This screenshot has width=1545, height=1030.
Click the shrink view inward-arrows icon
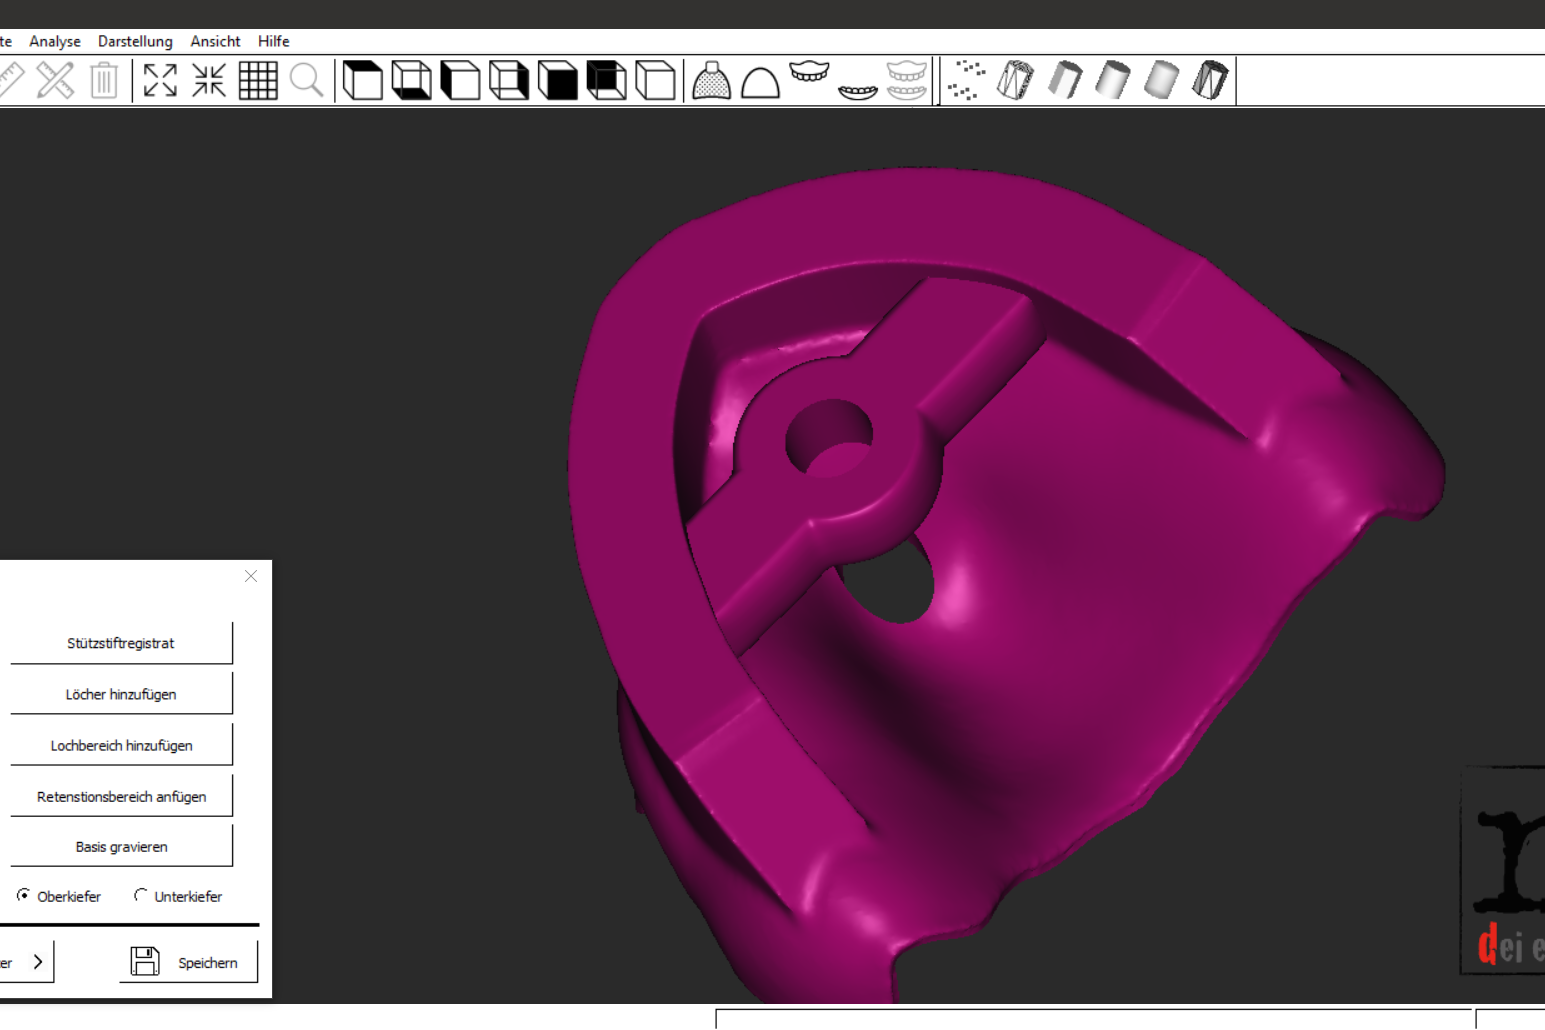coord(209,80)
